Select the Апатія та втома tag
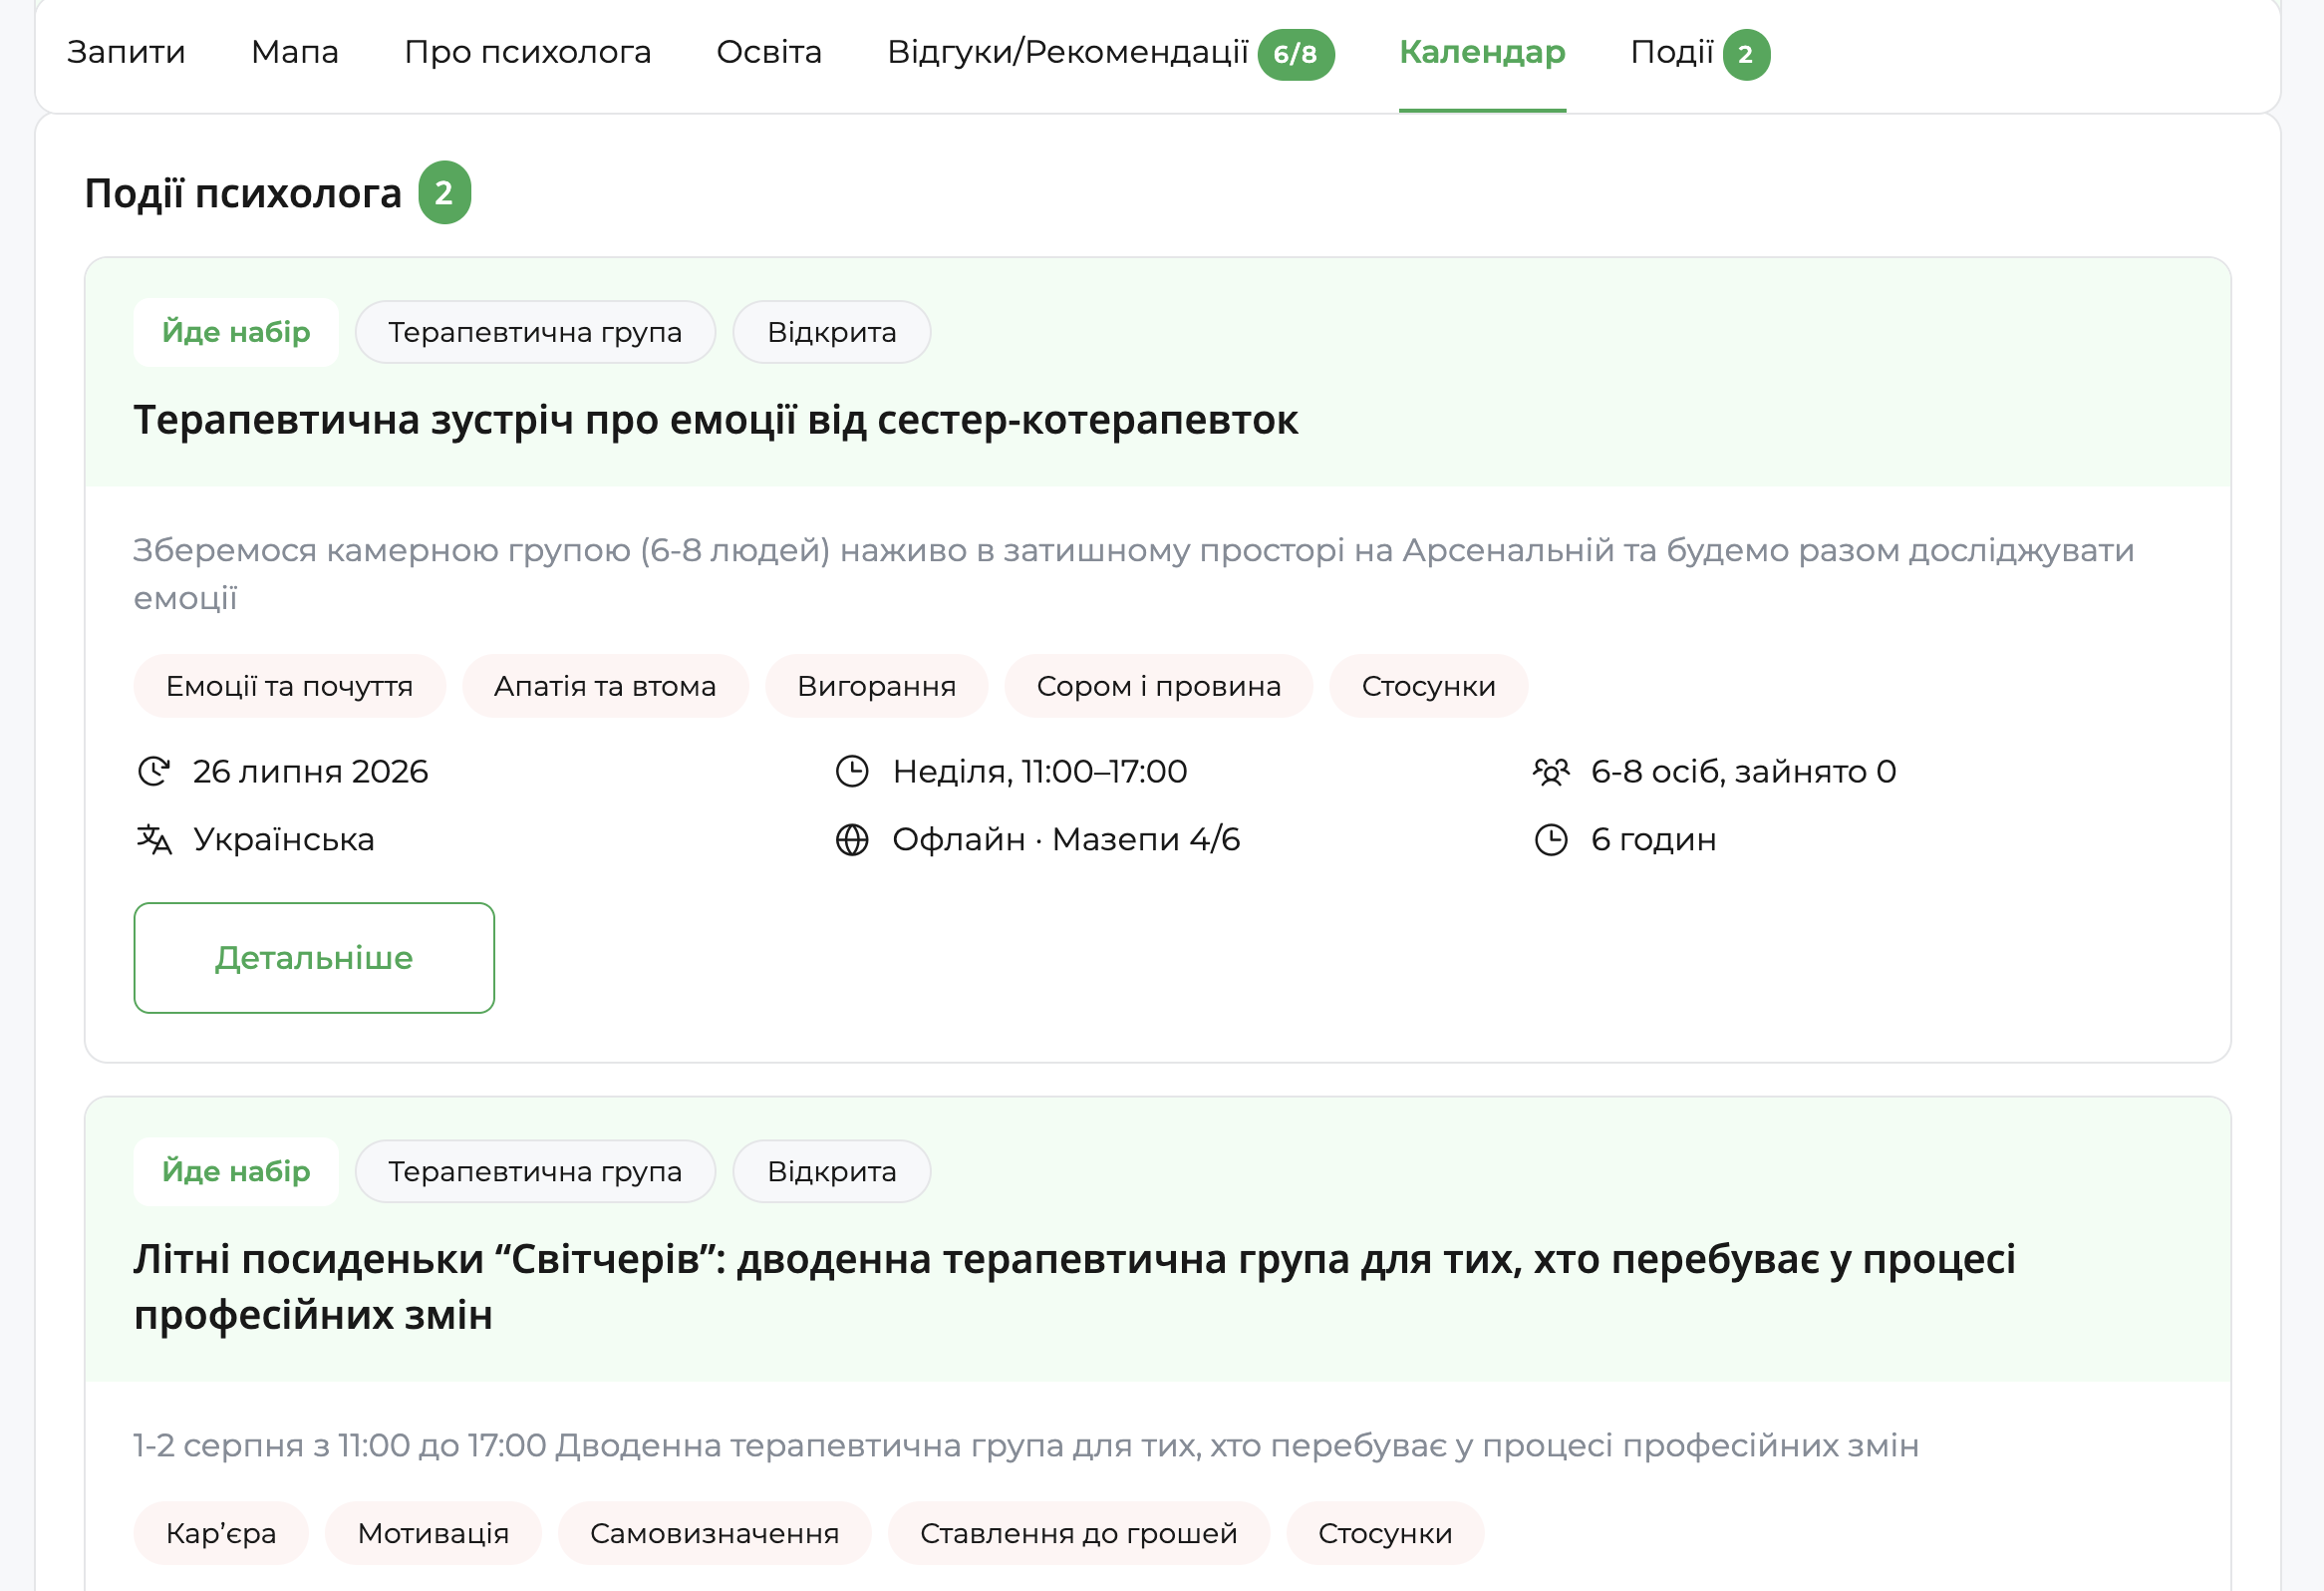This screenshot has height=1591, width=2324. [605, 686]
